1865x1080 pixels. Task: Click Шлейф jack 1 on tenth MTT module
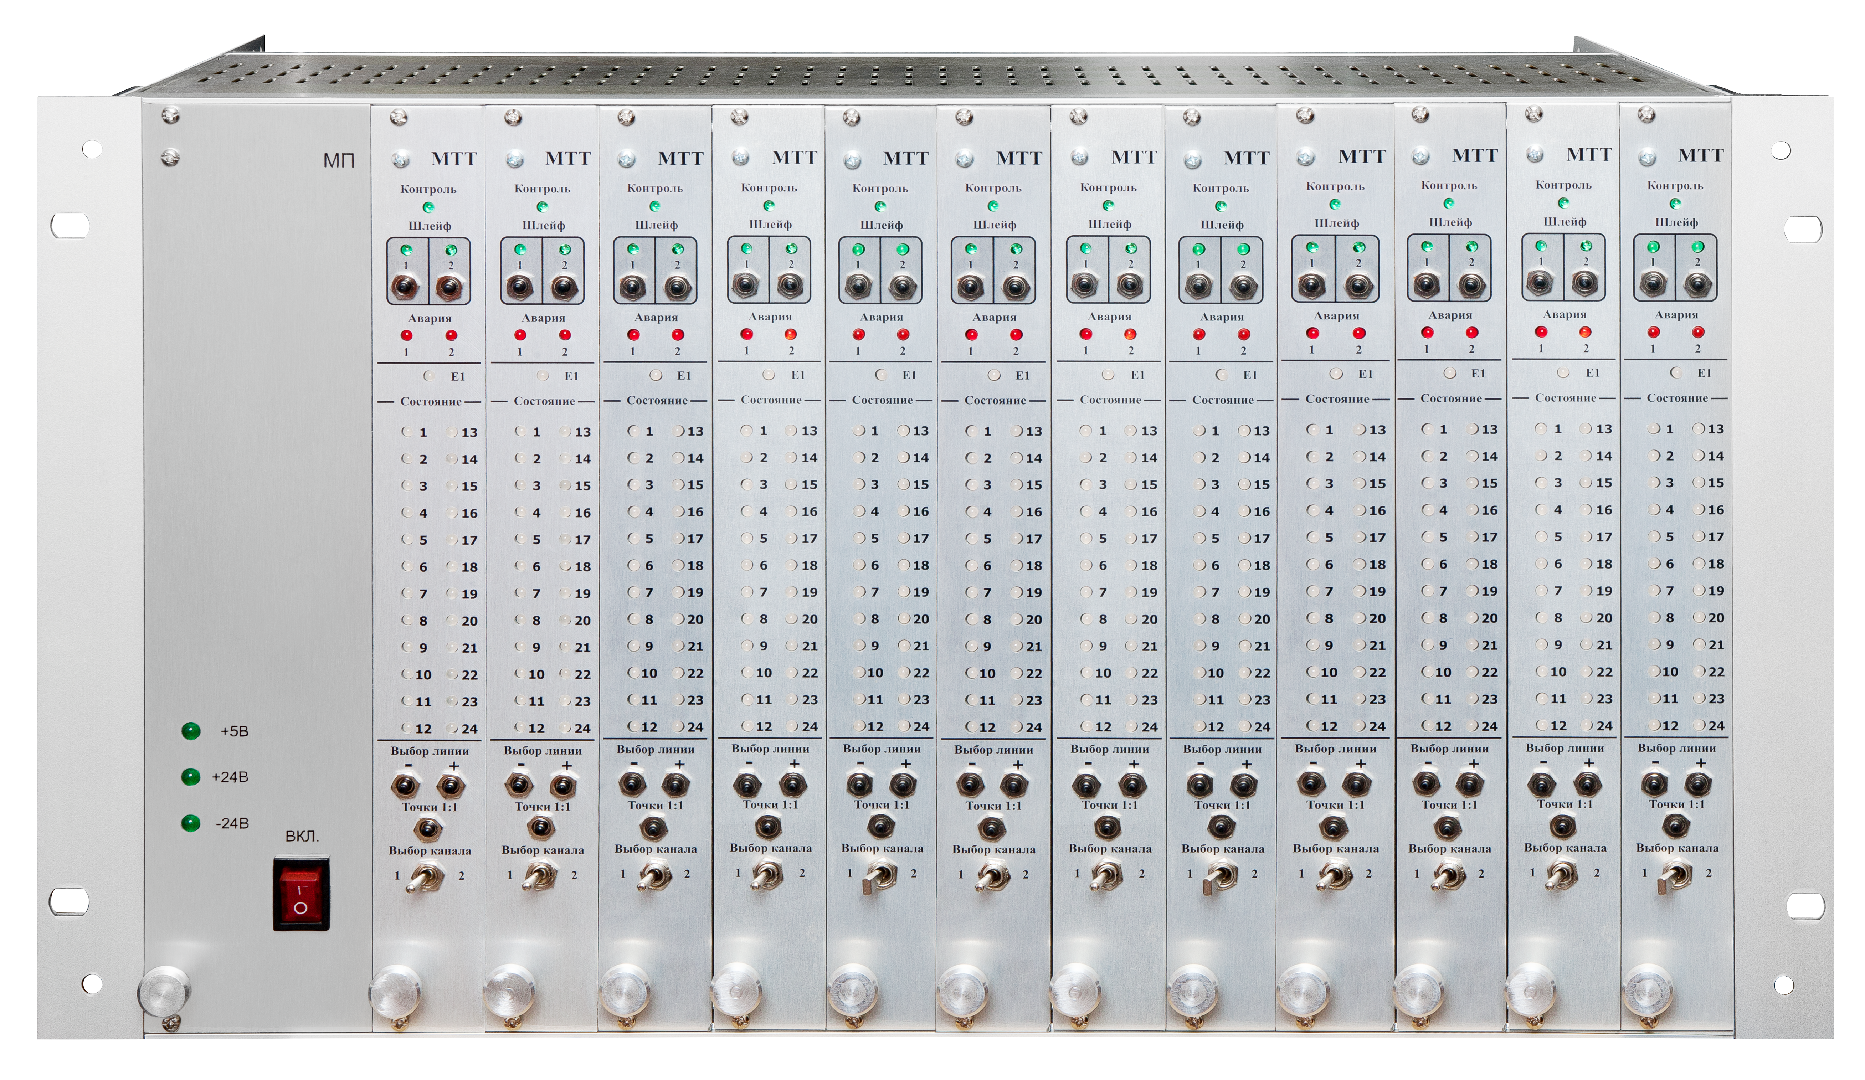pos(1426,285)
